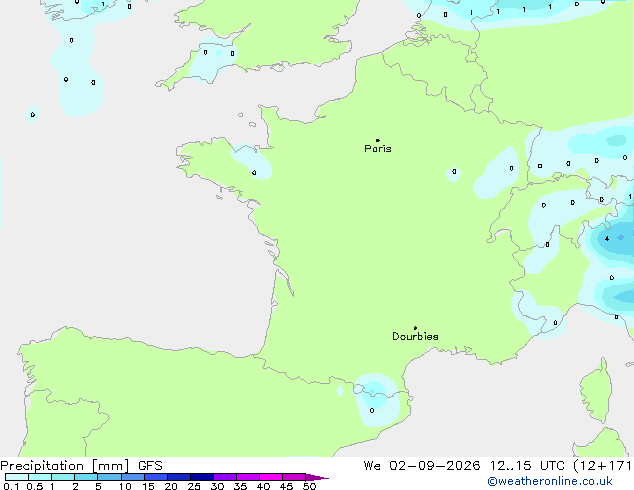
Task: Select the 40–45 mm magenta legend swatch
Action: [x=271, y=477]
